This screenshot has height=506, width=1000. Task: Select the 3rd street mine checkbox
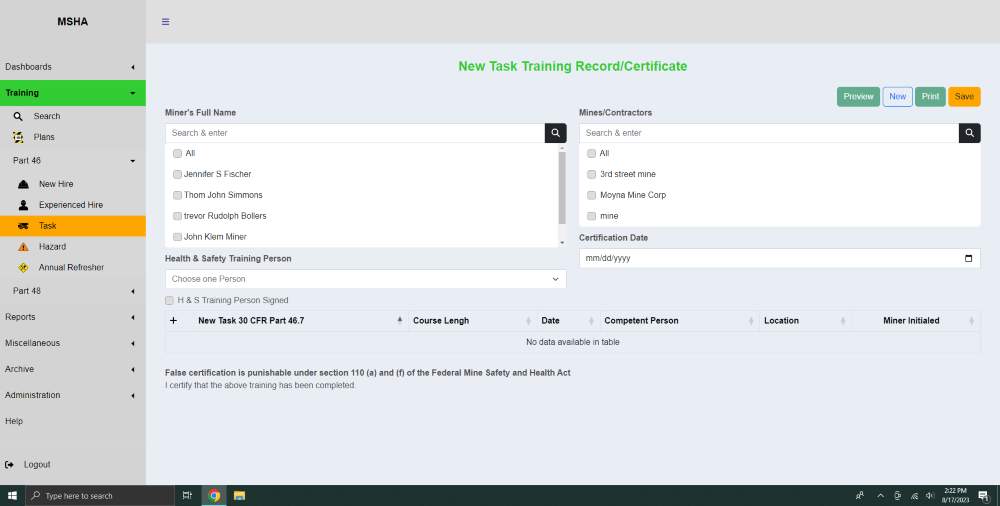591,174
